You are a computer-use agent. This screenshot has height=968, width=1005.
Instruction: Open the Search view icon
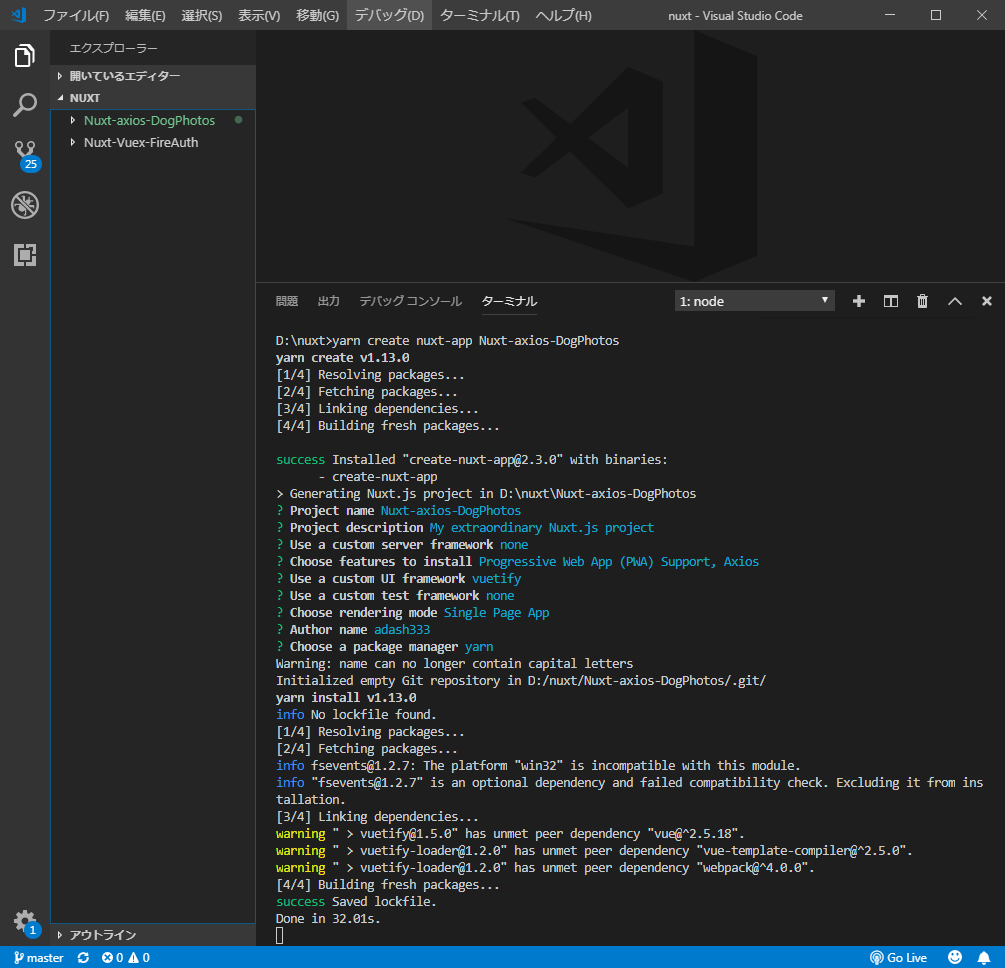coord(25,105)
